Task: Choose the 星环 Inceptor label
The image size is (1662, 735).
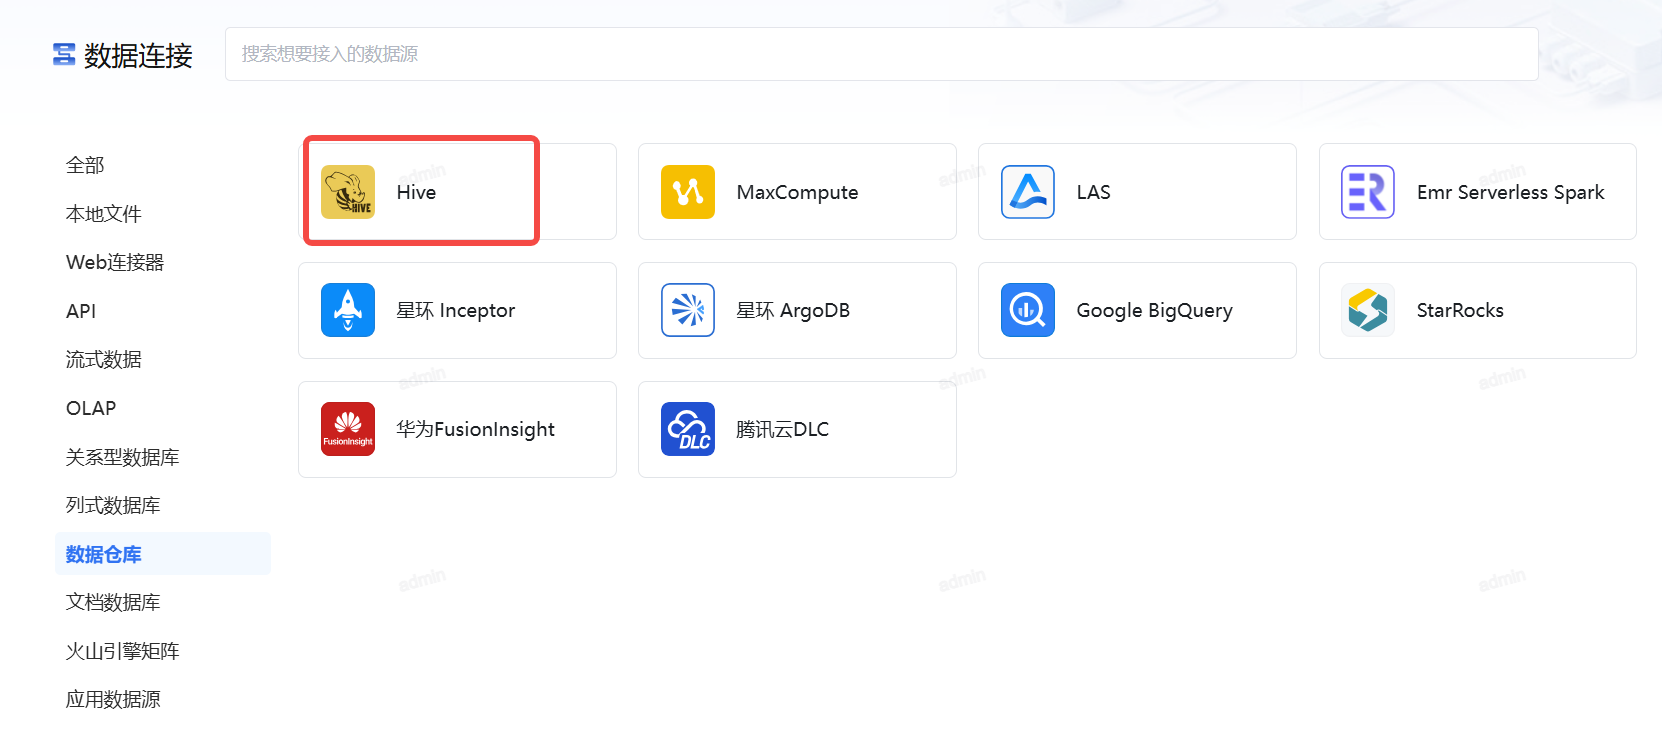Action: click(455, 310)
